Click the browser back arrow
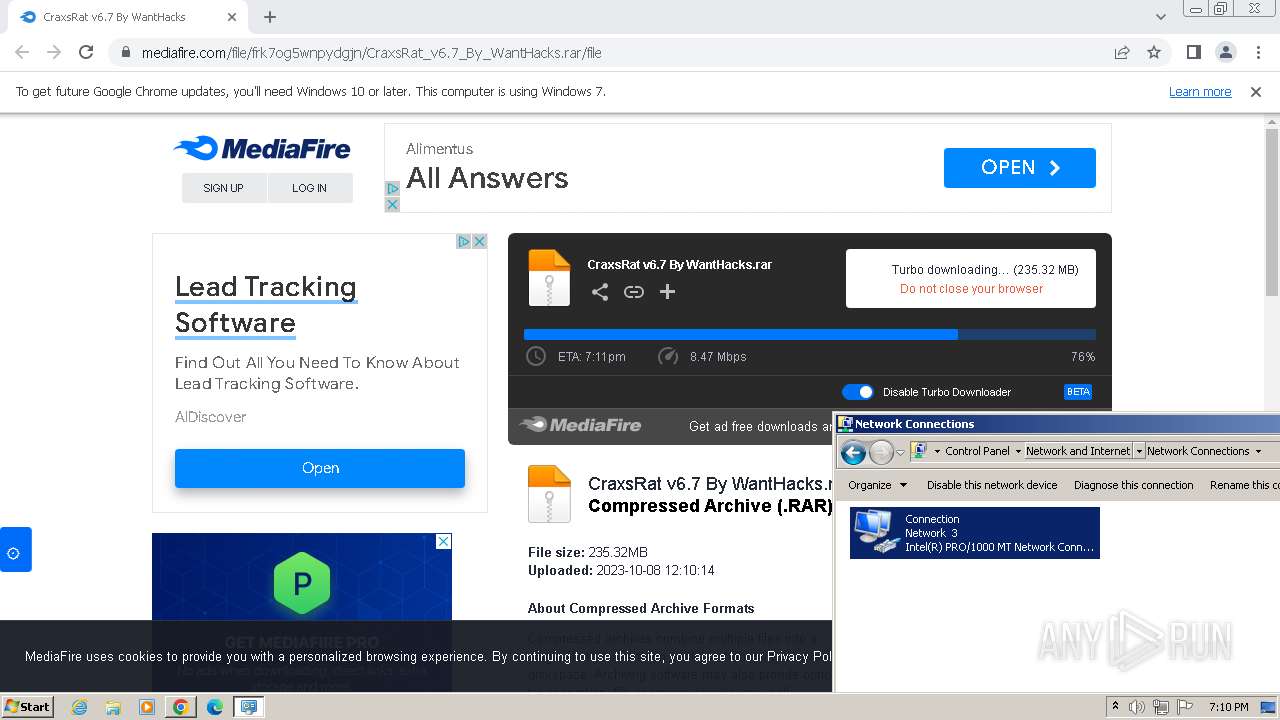Image resolution: width=1280 pixels, height=720 pixels. (x=22, y=52)
